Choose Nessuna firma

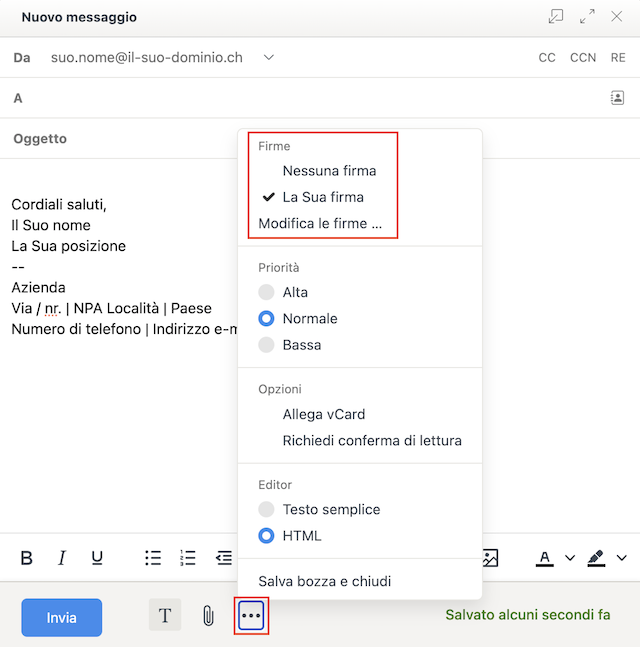coord(329,171)
